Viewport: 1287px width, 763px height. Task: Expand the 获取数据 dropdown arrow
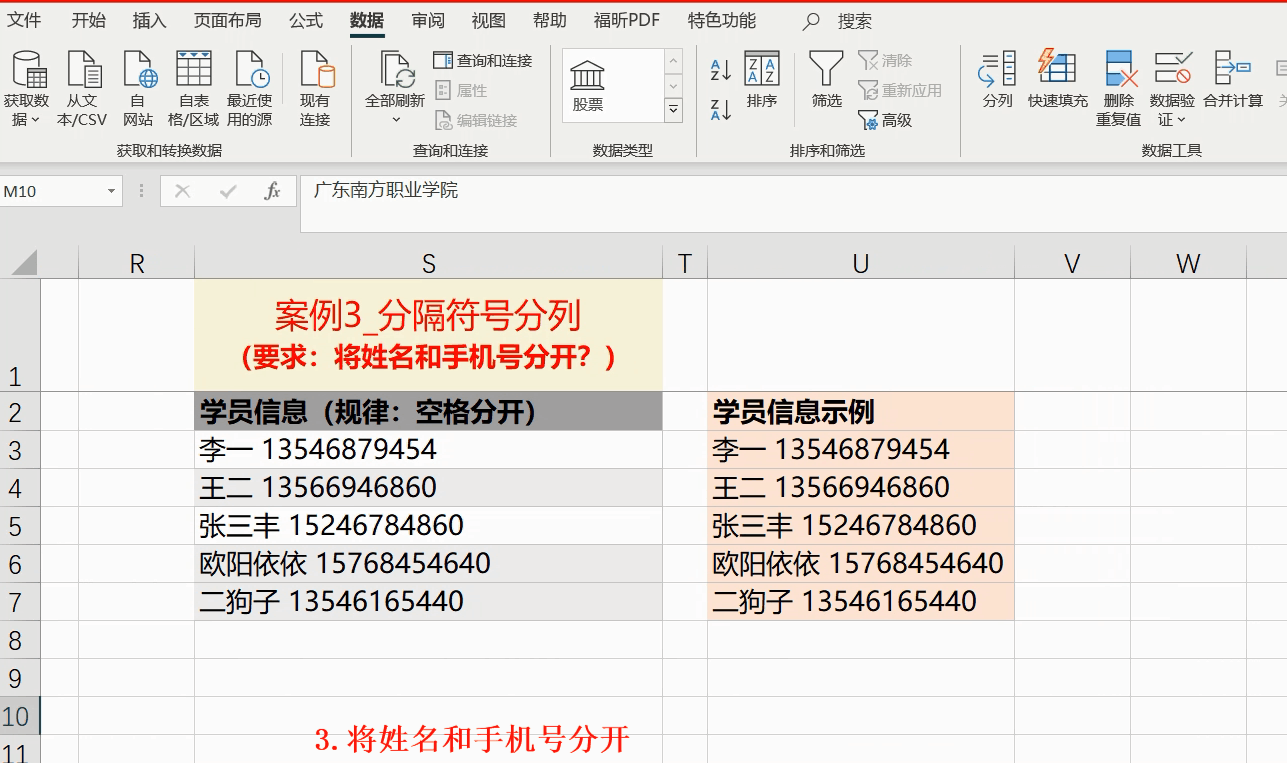coord(35,120)
